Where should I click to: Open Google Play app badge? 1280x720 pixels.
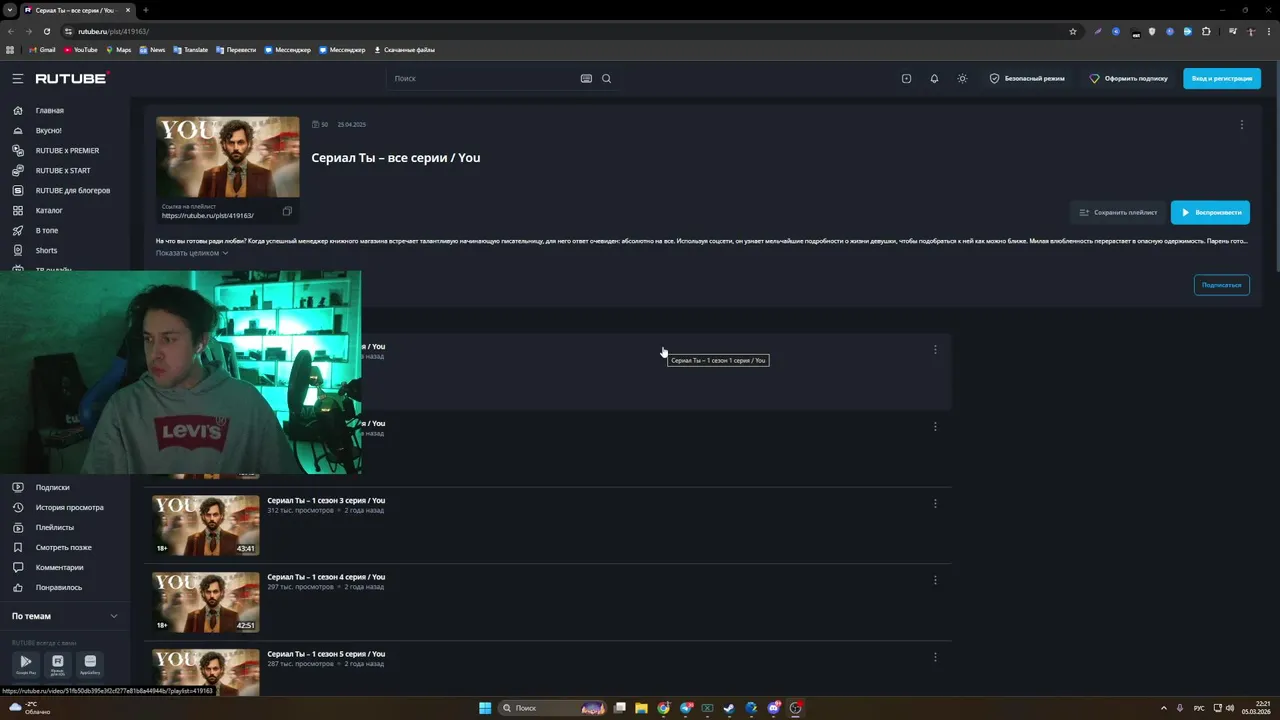(26, 664)
